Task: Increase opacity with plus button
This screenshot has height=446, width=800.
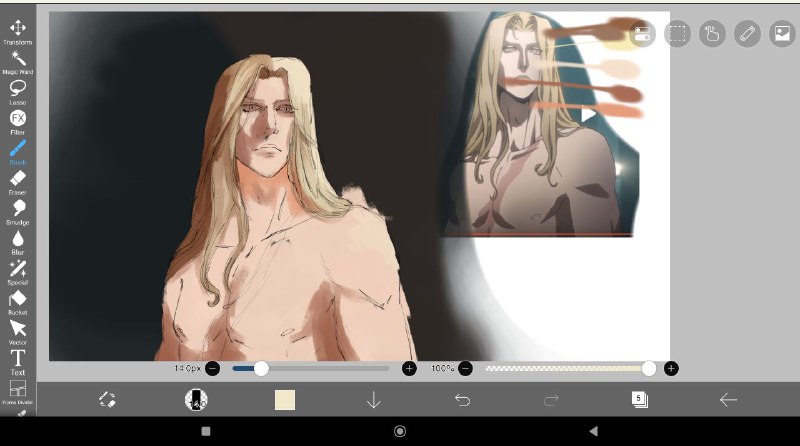Action: [x=671, y=368]
